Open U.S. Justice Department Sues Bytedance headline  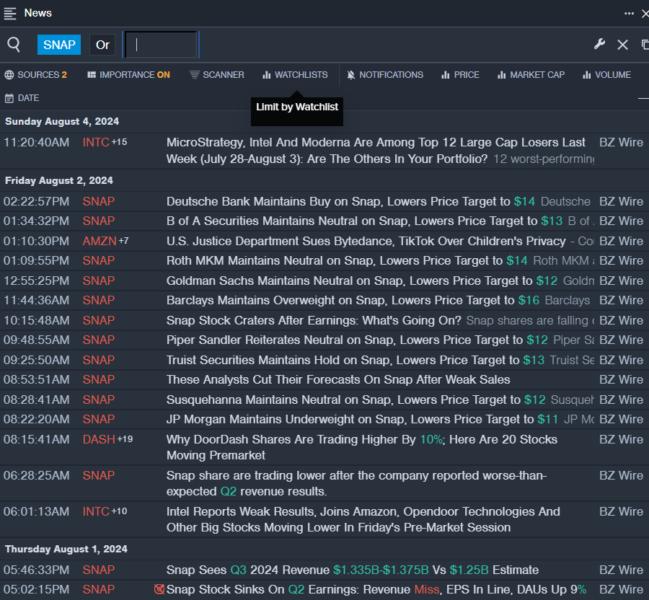[366, 241]
